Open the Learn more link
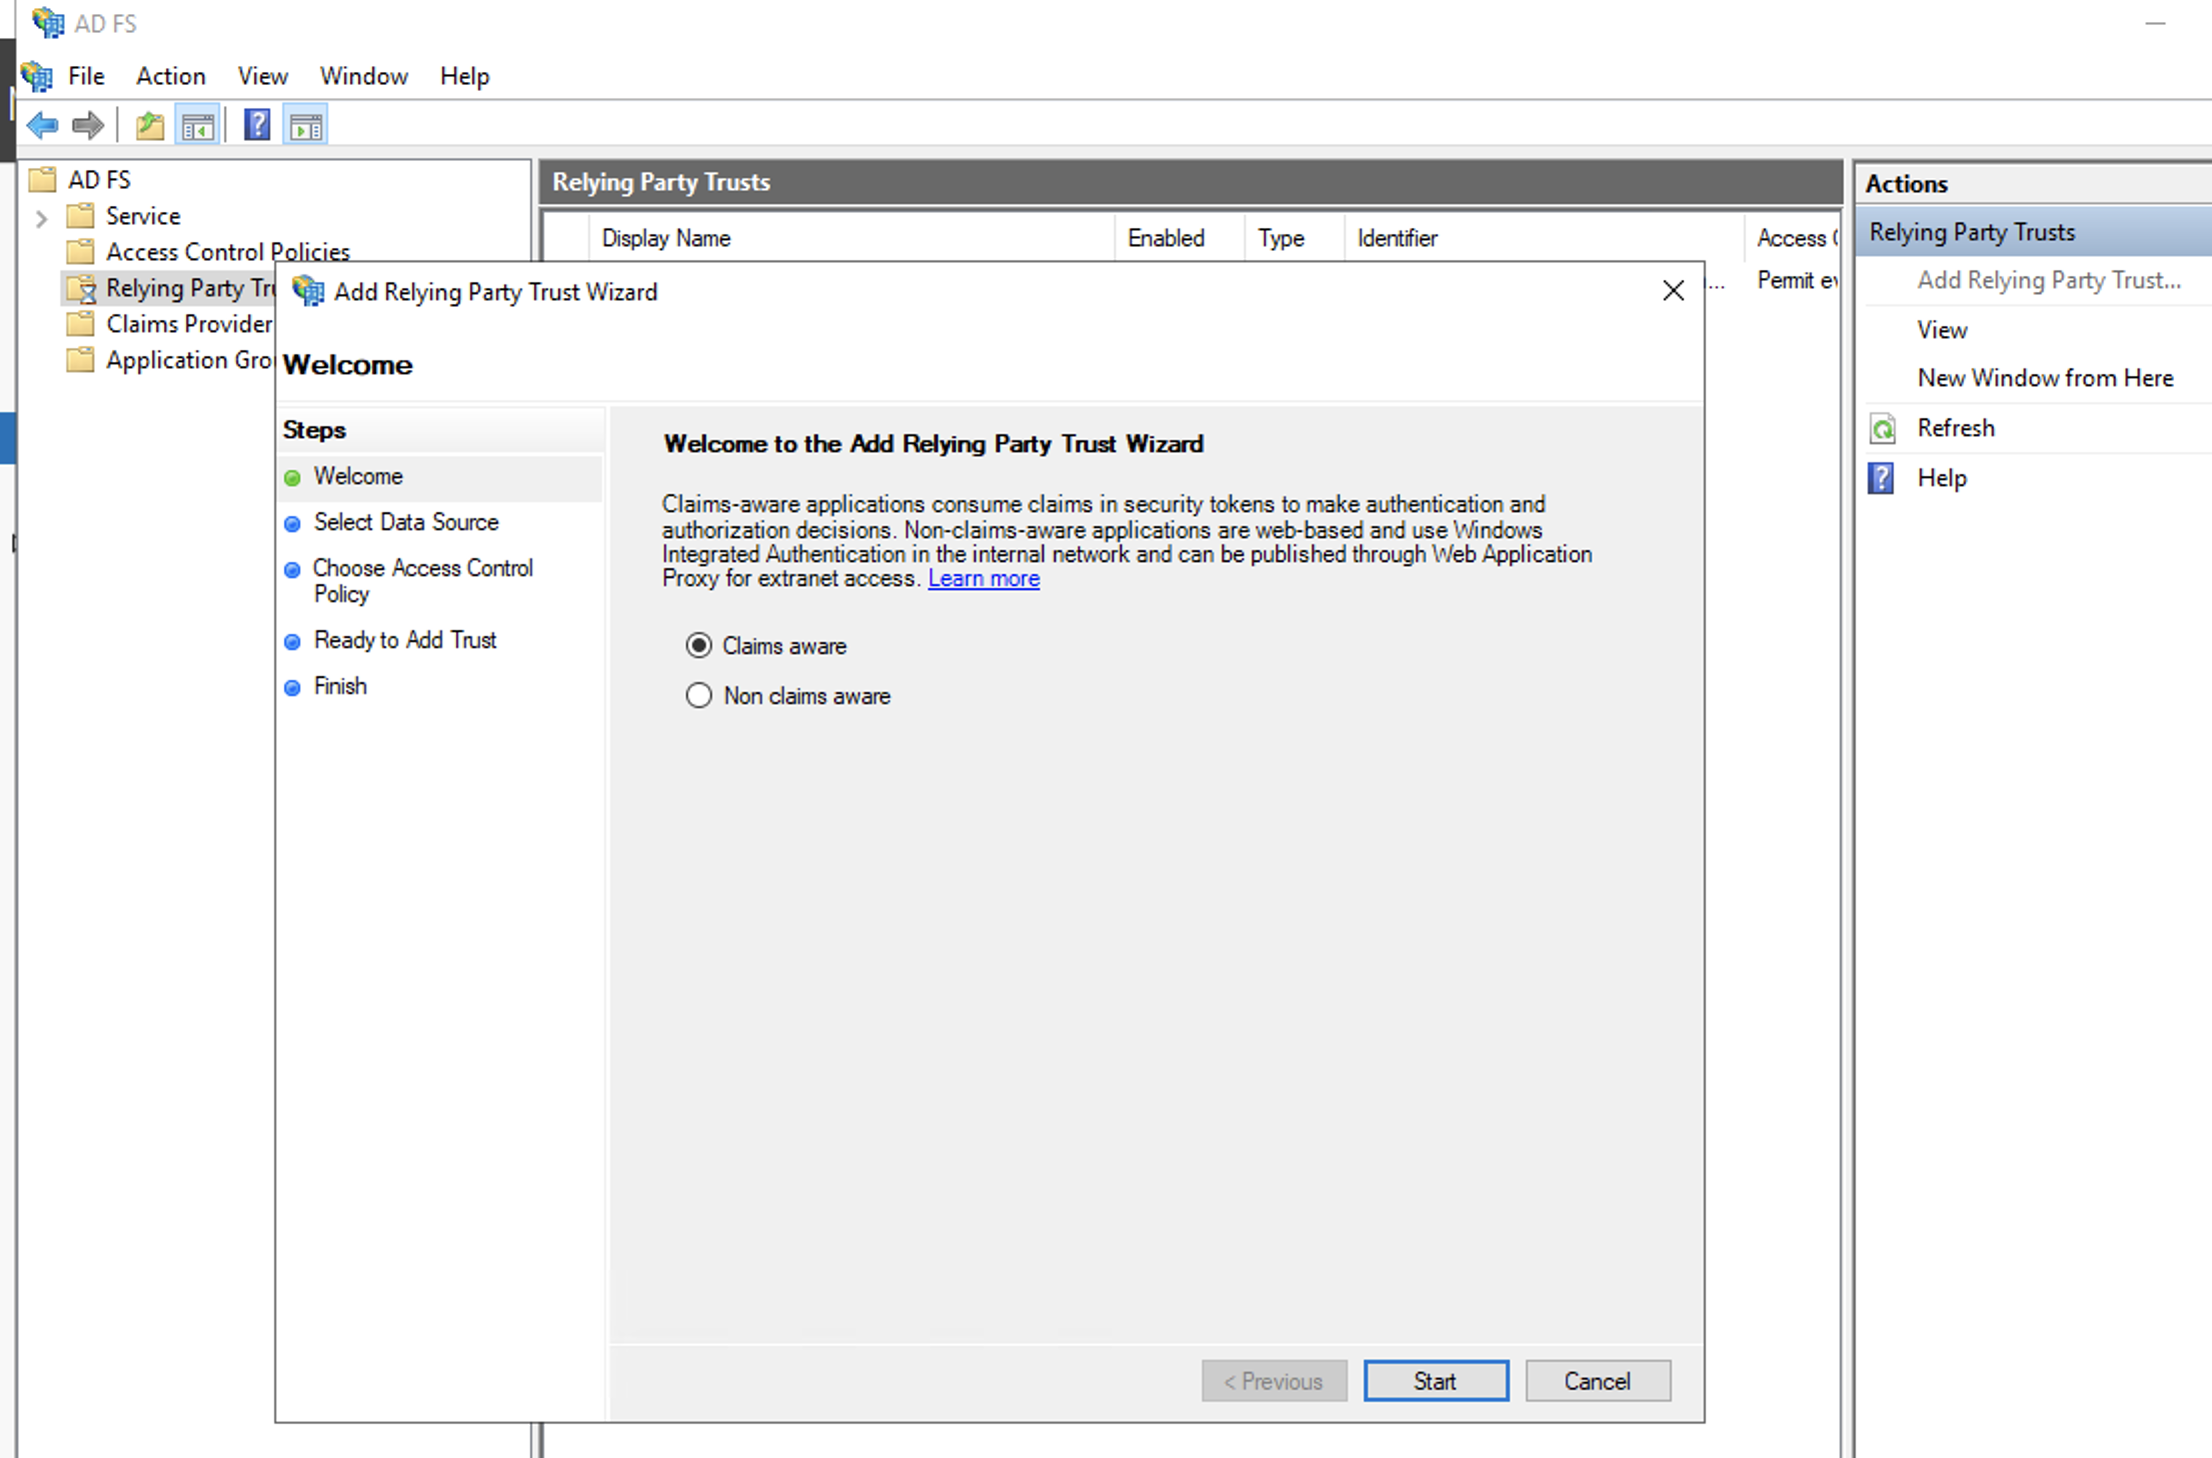 point(984,578)
